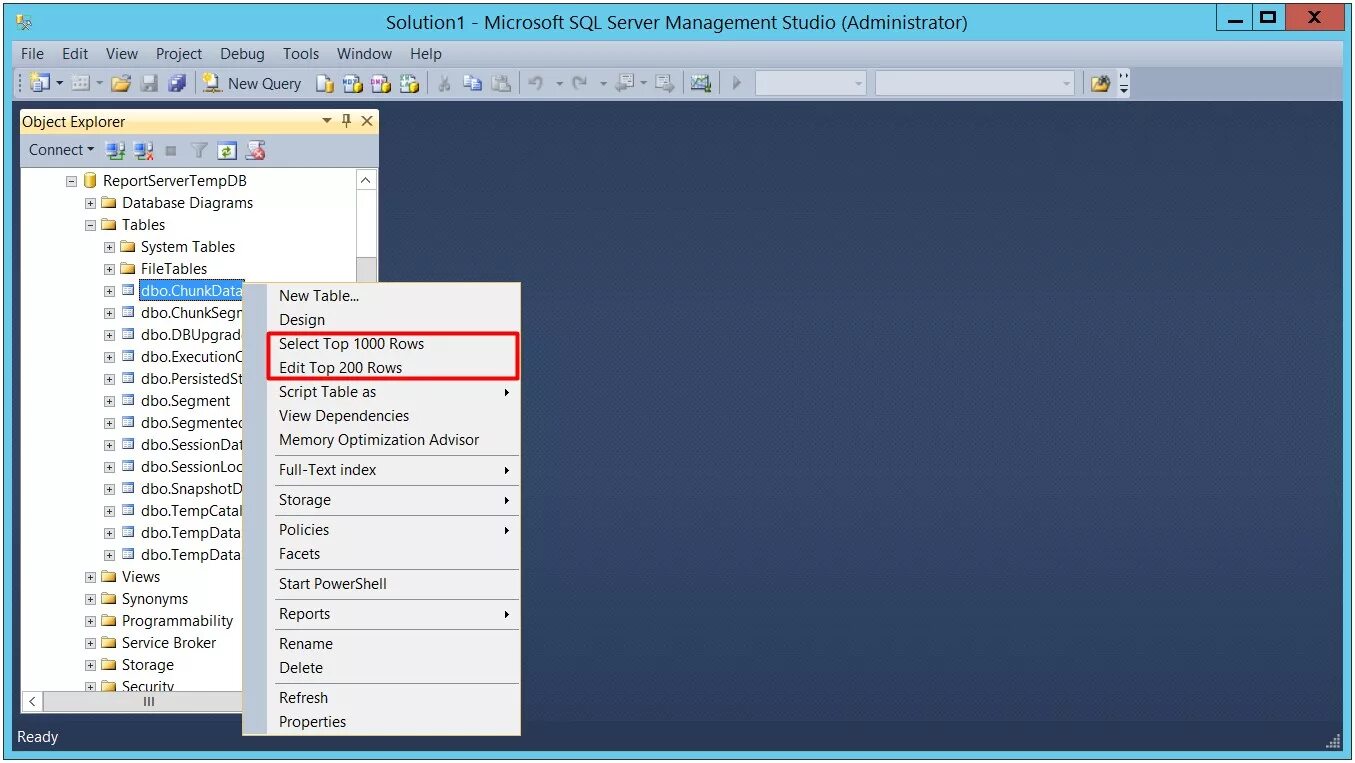This screenshot has width=1355, height=763.
Task: Click Refresh icon in Object Explorer toolbar
Action: click(x=227, y=150)
